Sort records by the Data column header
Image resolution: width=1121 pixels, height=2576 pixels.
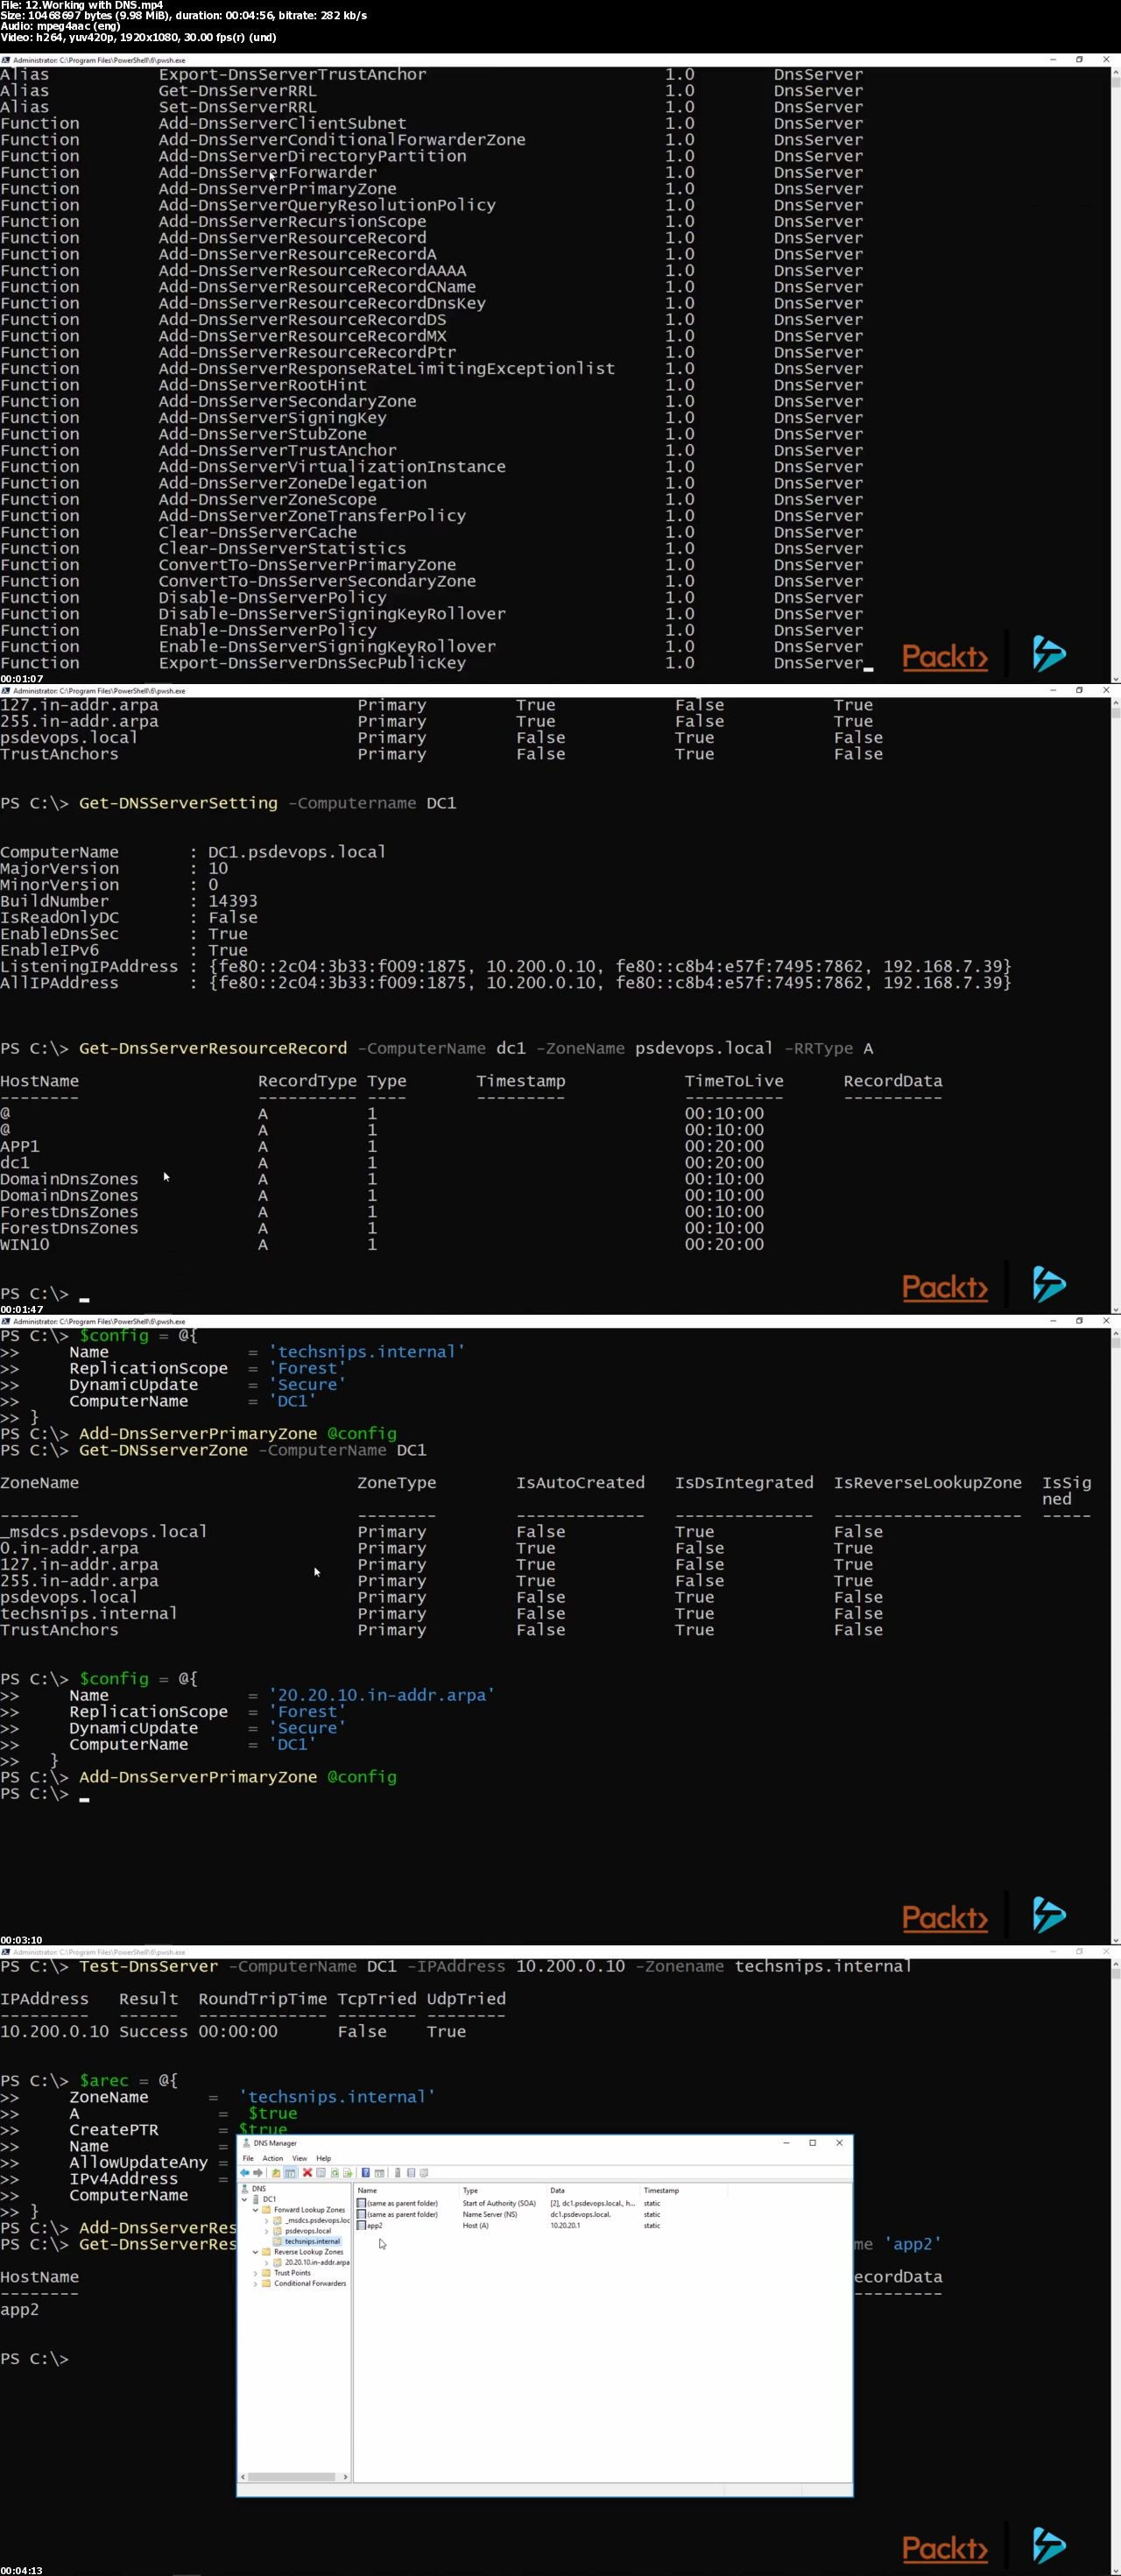pyautogui.click(x=557, y=2191)
